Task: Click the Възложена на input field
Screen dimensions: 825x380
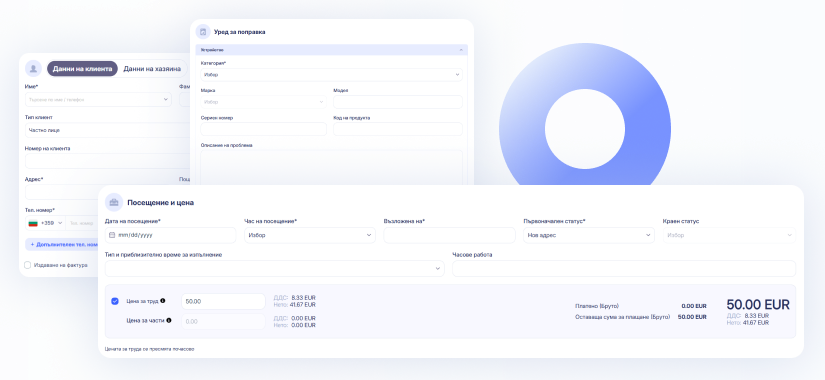Action: (449, 235)
